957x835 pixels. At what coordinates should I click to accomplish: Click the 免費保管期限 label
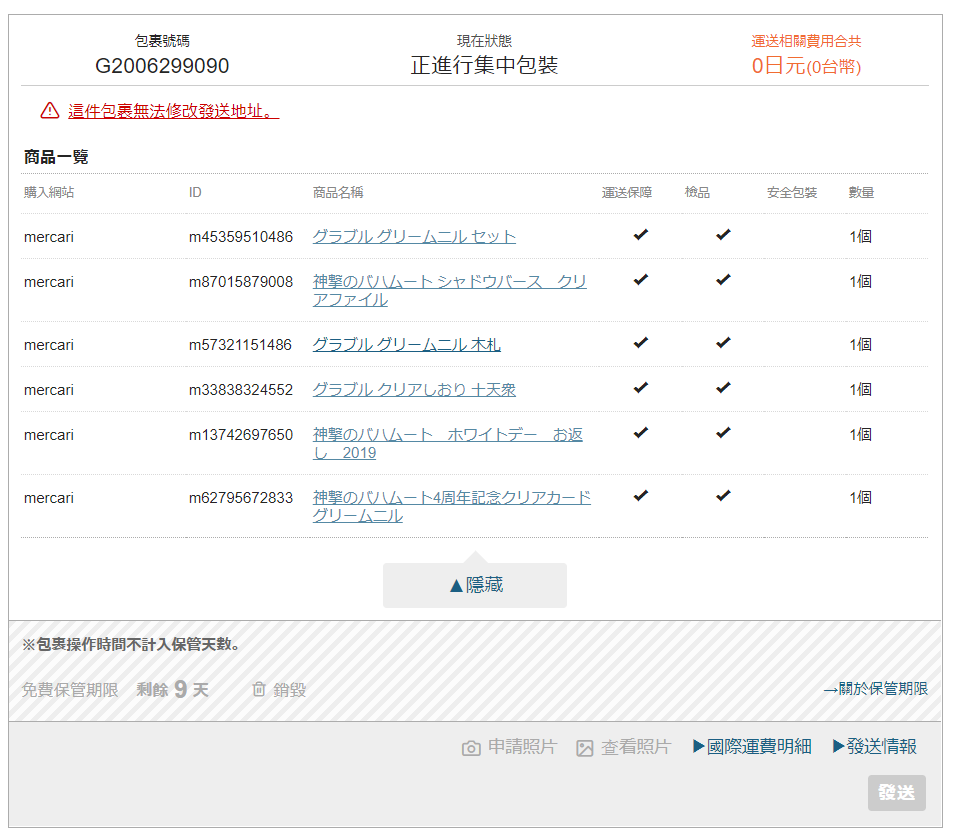click(70, 690)
